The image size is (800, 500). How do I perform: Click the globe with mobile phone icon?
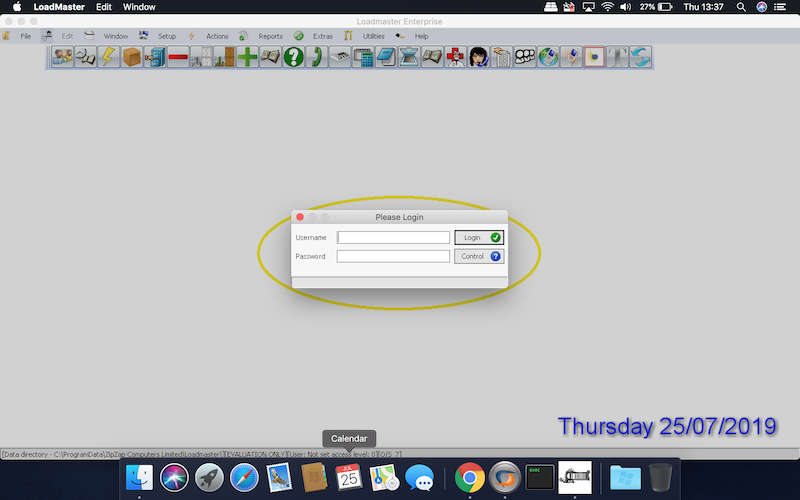548,57
